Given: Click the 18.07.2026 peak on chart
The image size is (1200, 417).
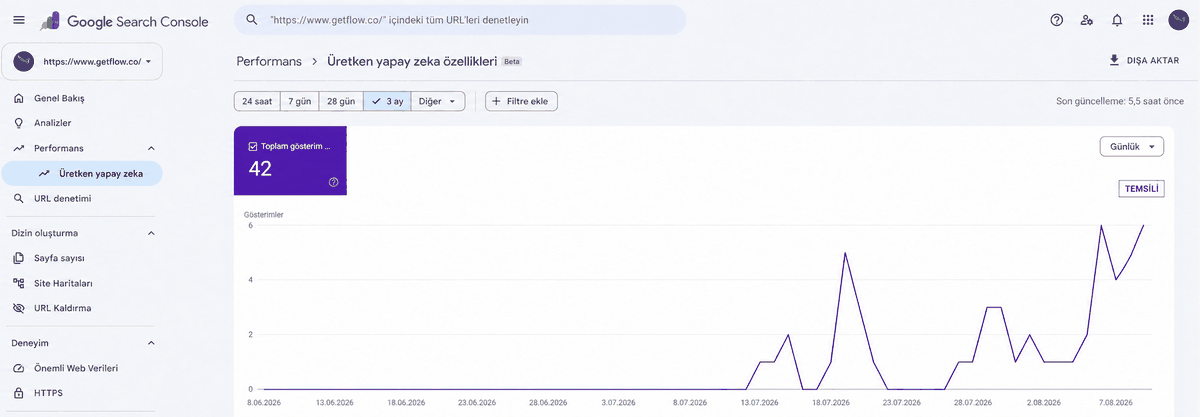Looking at the screenshot, I should click(x=845, y=253).
